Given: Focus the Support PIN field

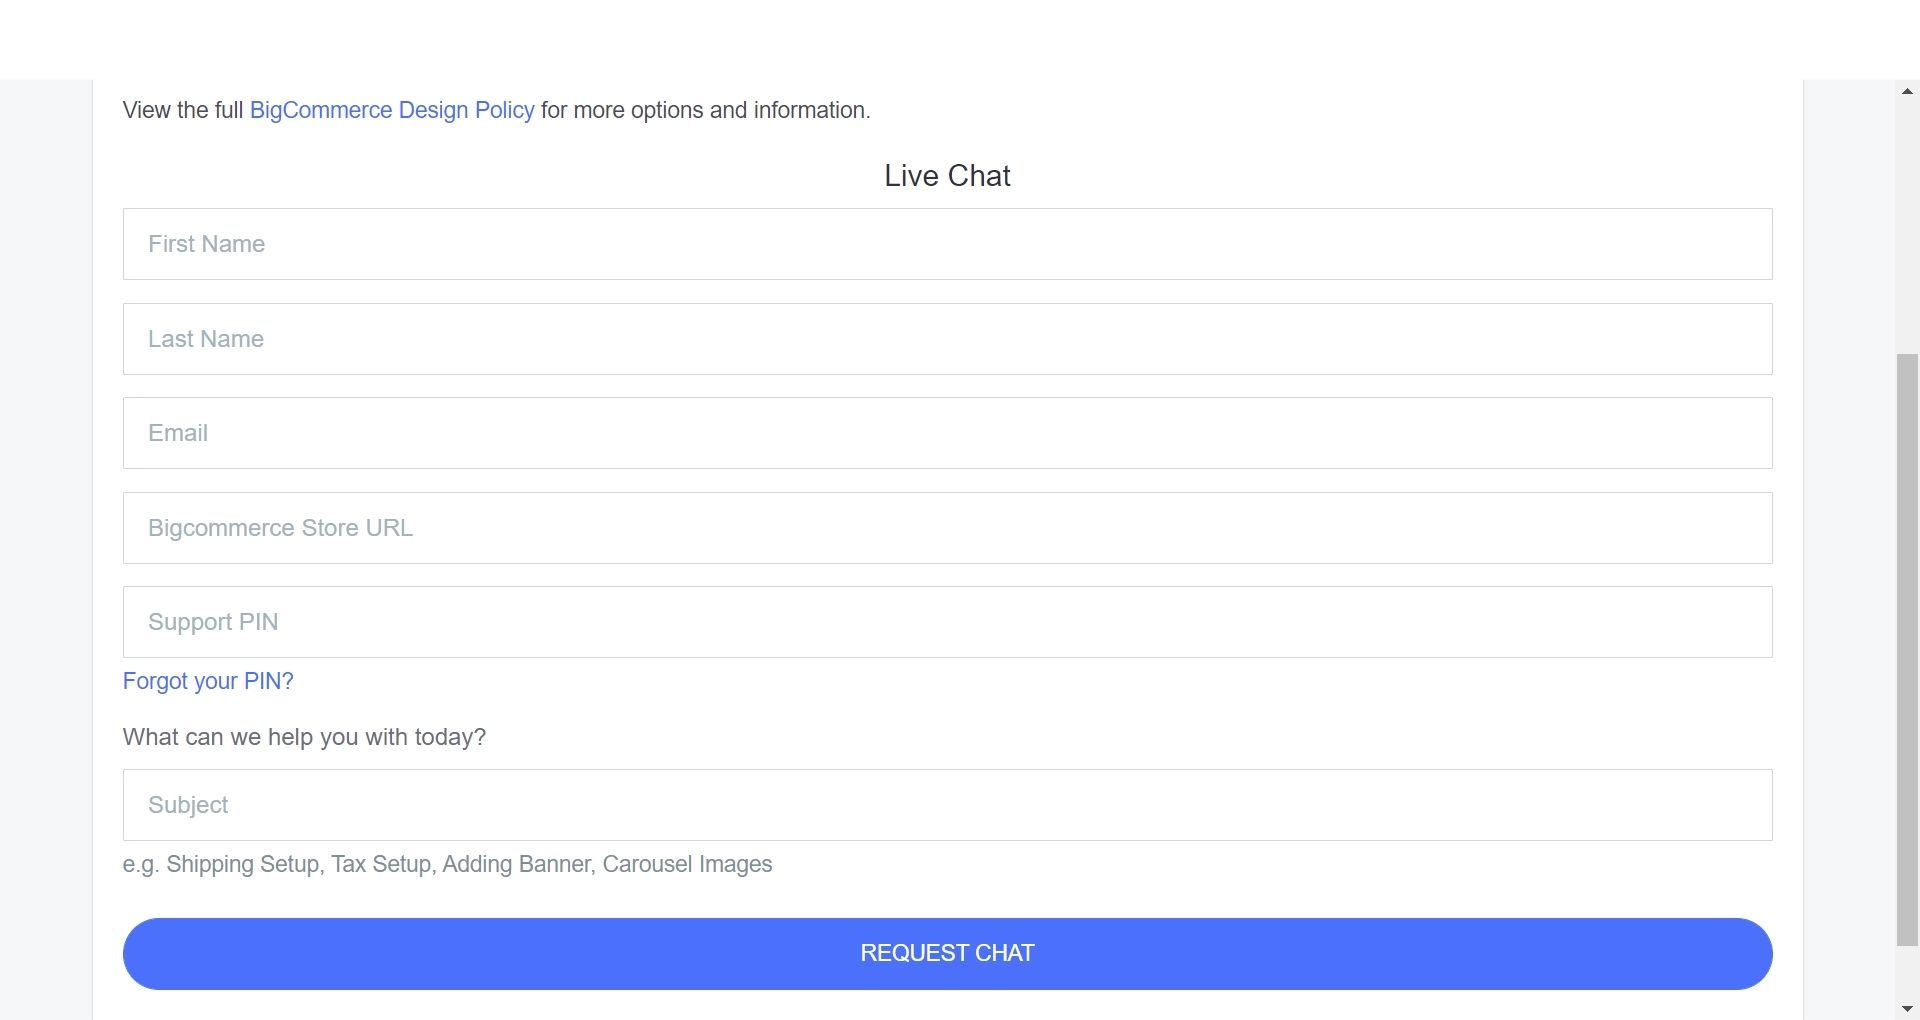Looking at the screenshot, I should (x=947, y=622).
